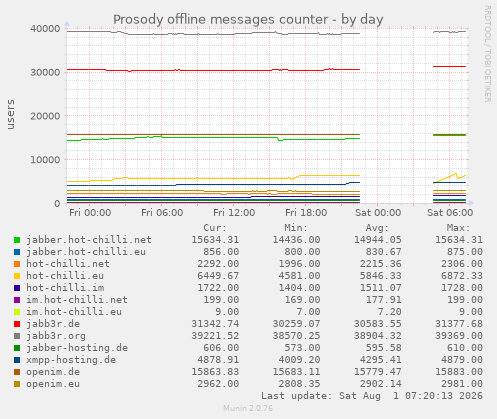
Task: Click the gray jabb3r.org legend swatch
Action: point(17,336)
